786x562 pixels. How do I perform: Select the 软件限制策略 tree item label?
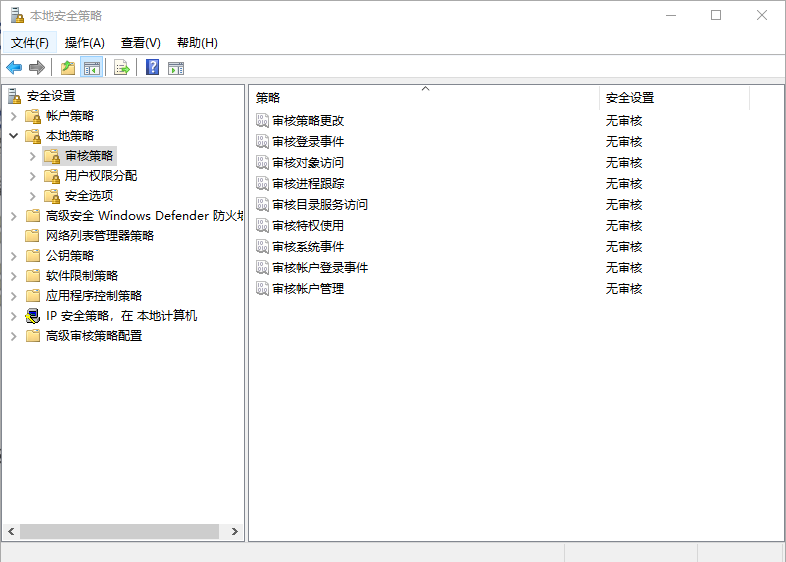tap(82, 276)
